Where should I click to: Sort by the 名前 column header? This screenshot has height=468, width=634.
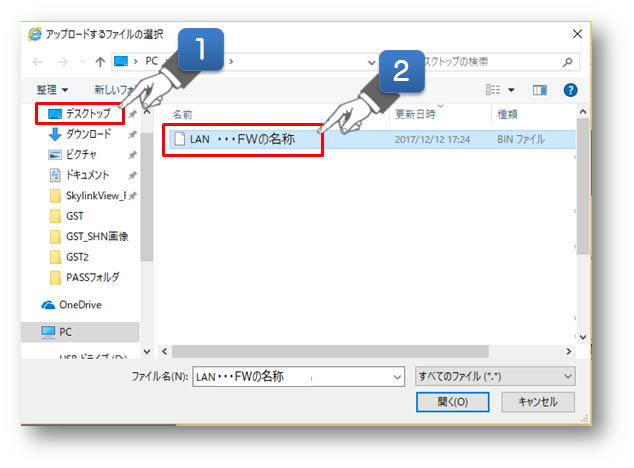182,115
